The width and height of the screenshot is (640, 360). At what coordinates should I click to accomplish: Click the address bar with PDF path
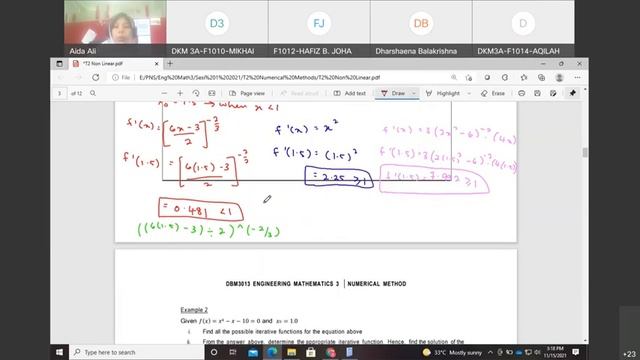click(259, 78)
